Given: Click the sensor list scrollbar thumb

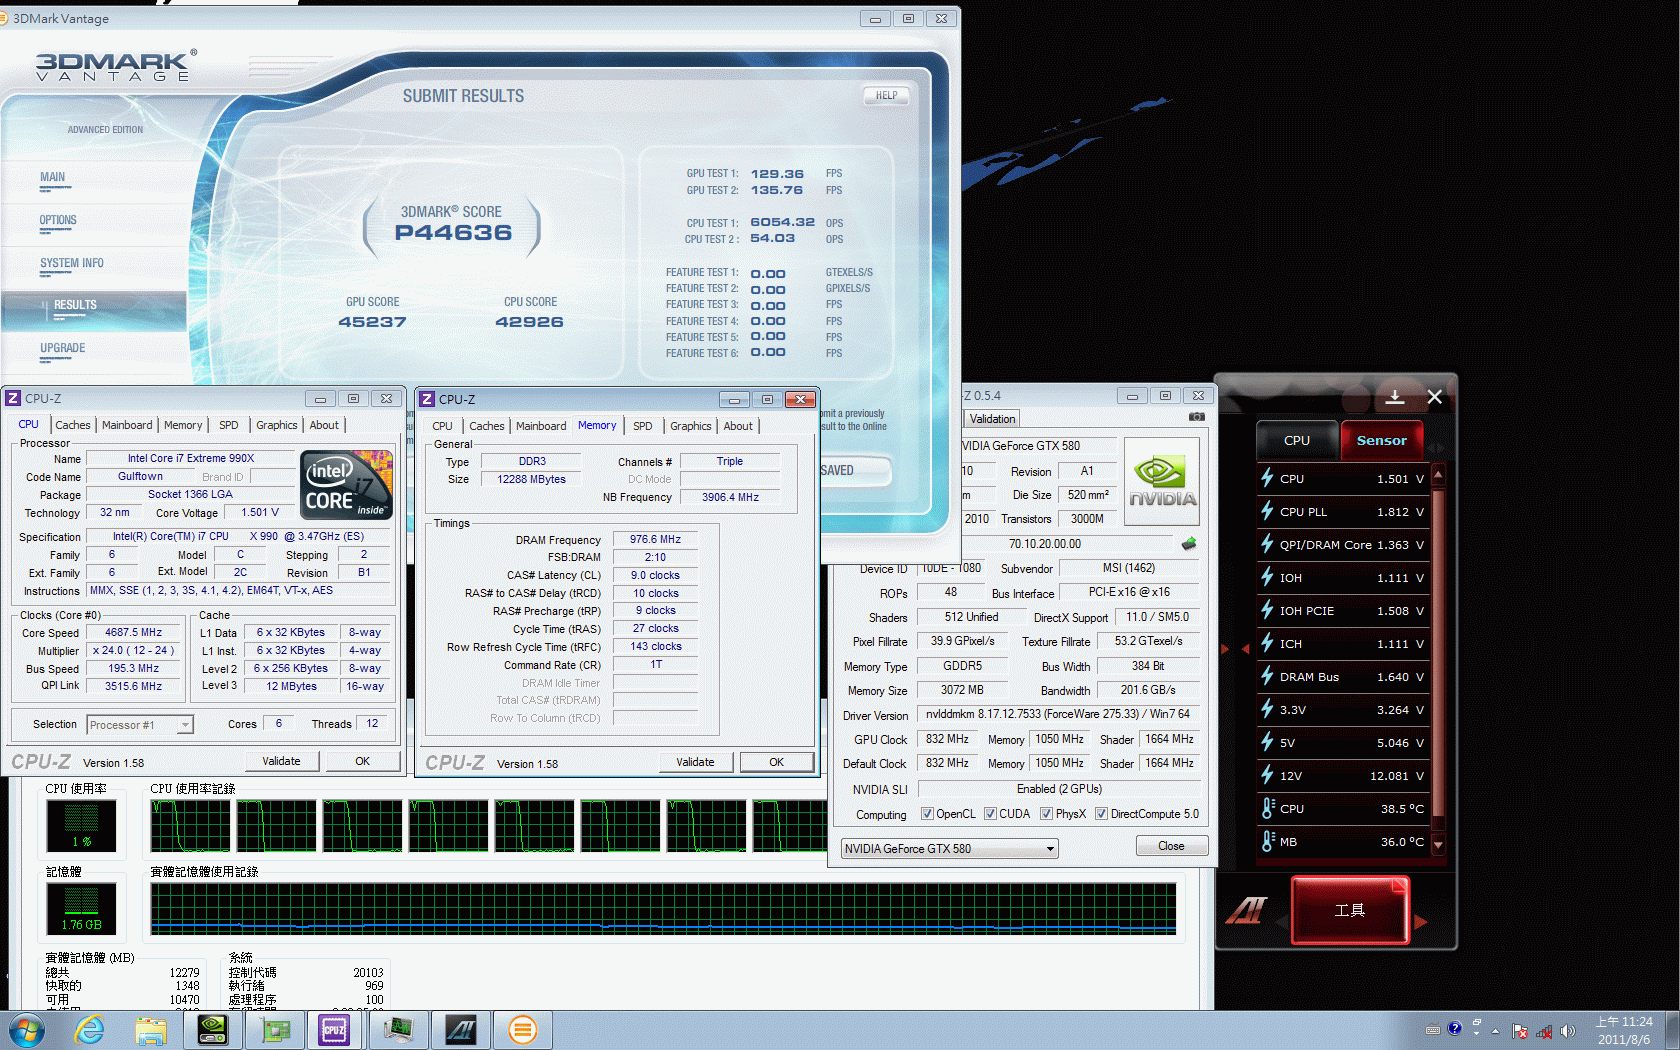Looking at the screenshot, I should tap(1438, 651).
